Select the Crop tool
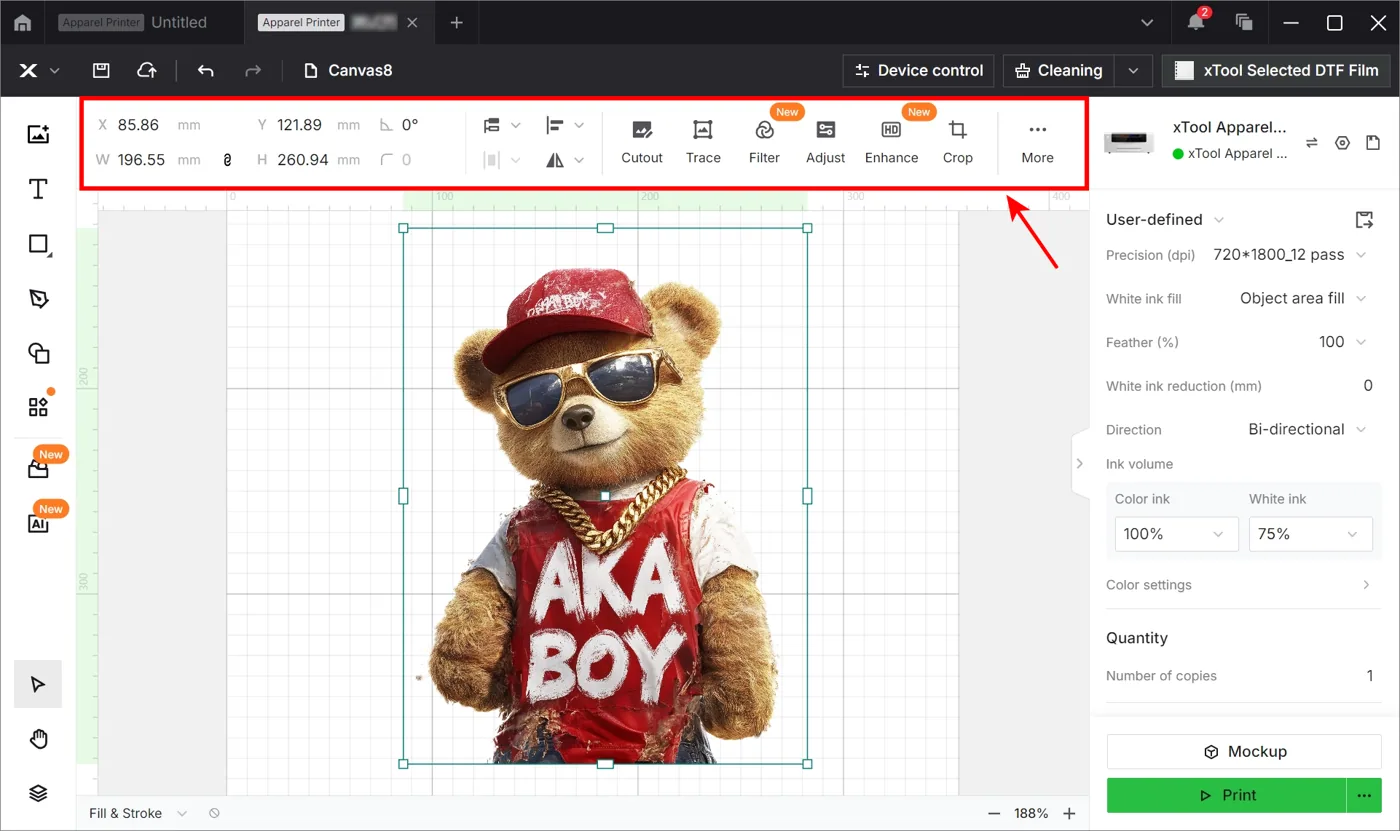 958,142
